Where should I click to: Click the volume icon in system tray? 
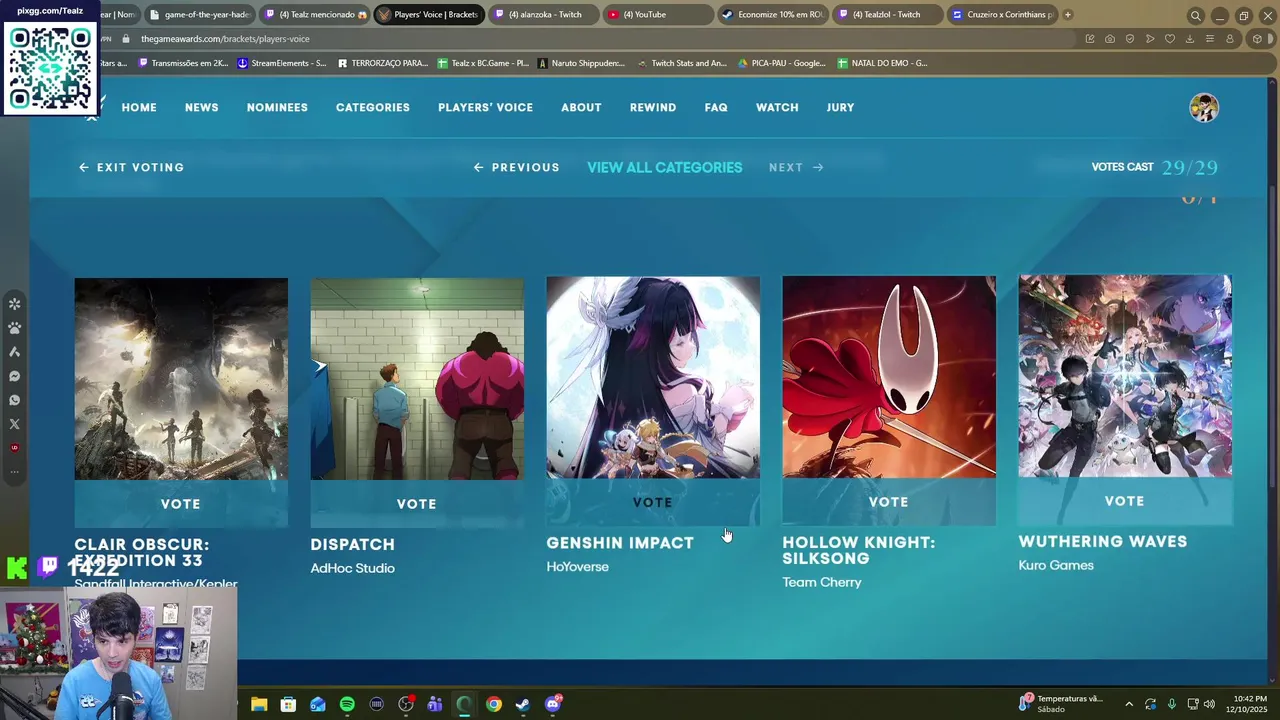1209,704
